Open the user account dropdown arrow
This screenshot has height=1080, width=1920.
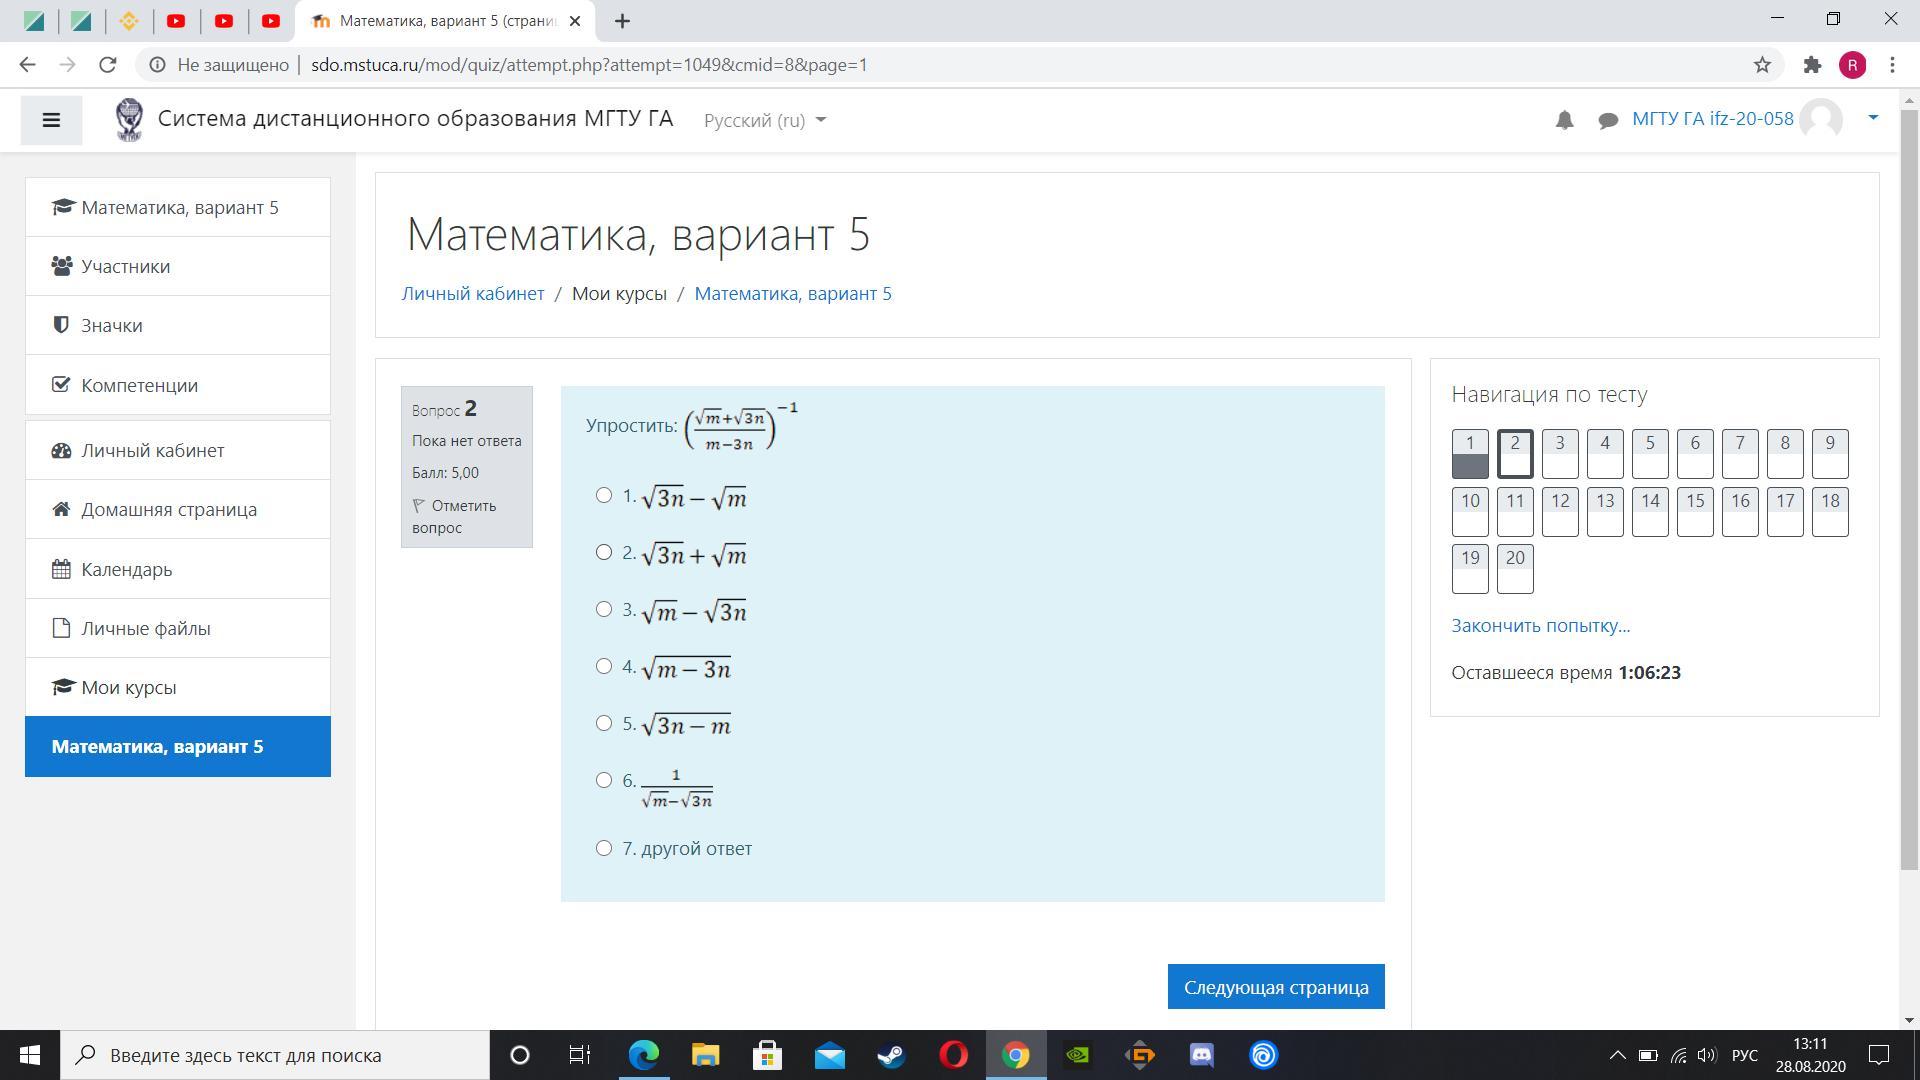(x=1873, y=118)
